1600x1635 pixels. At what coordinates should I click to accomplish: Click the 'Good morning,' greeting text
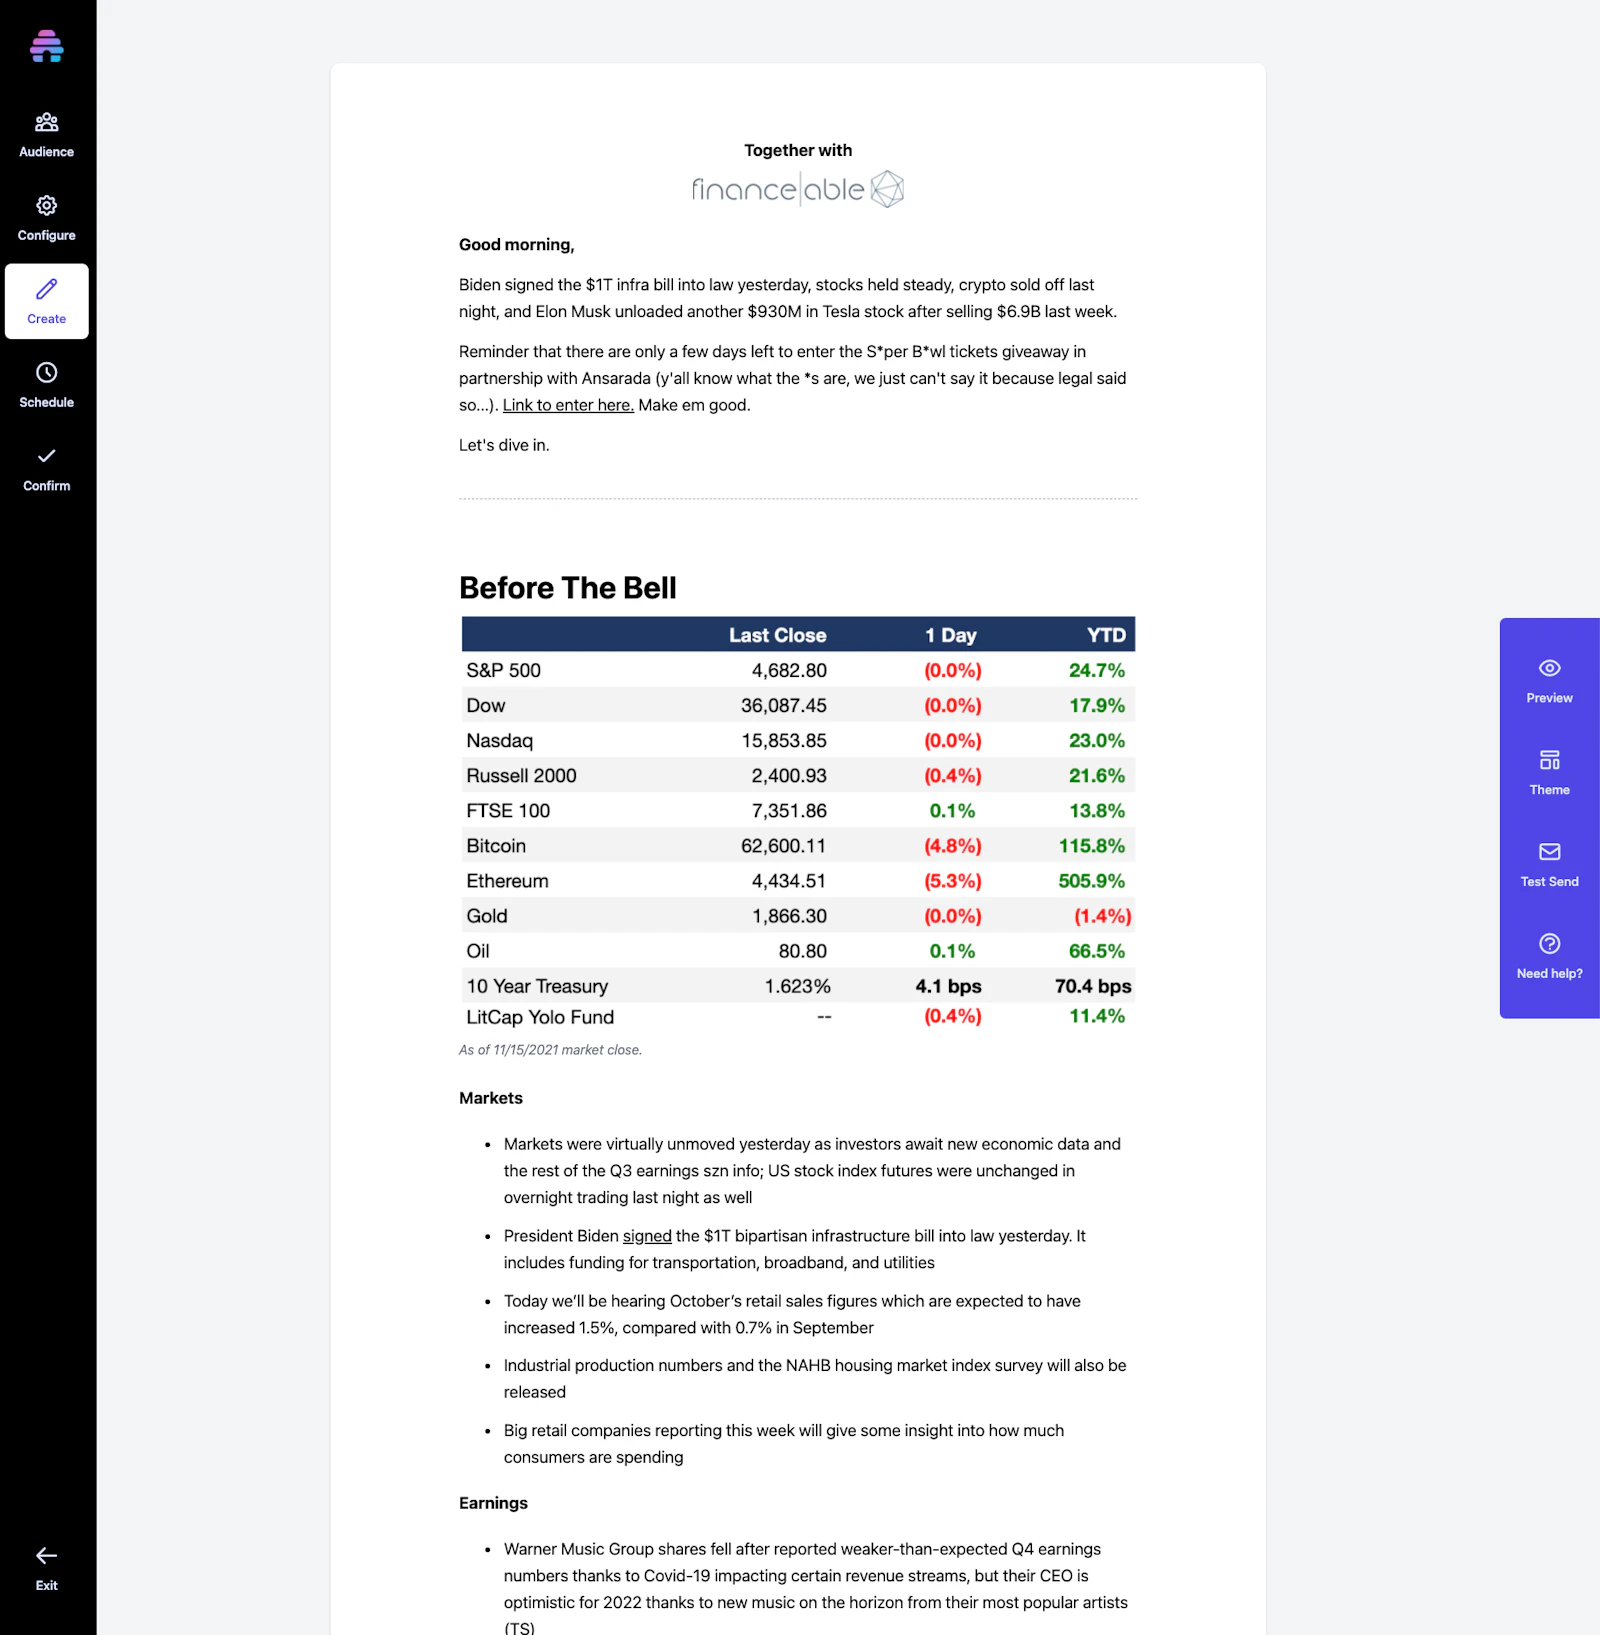516,245
